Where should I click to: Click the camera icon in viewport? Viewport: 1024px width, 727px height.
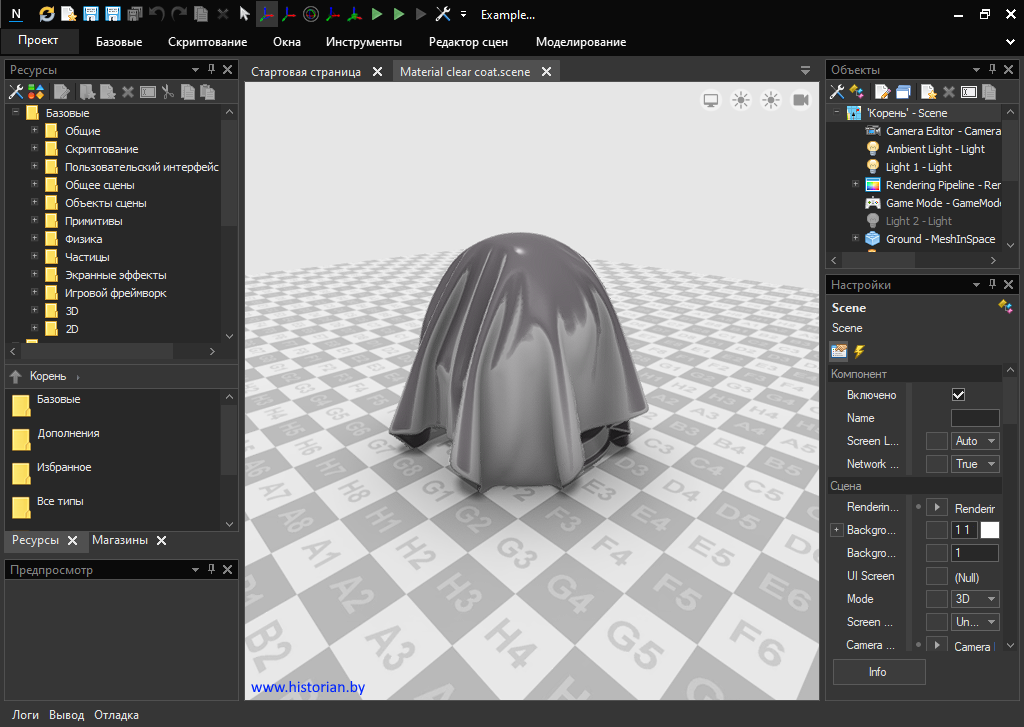pos(801,100)
